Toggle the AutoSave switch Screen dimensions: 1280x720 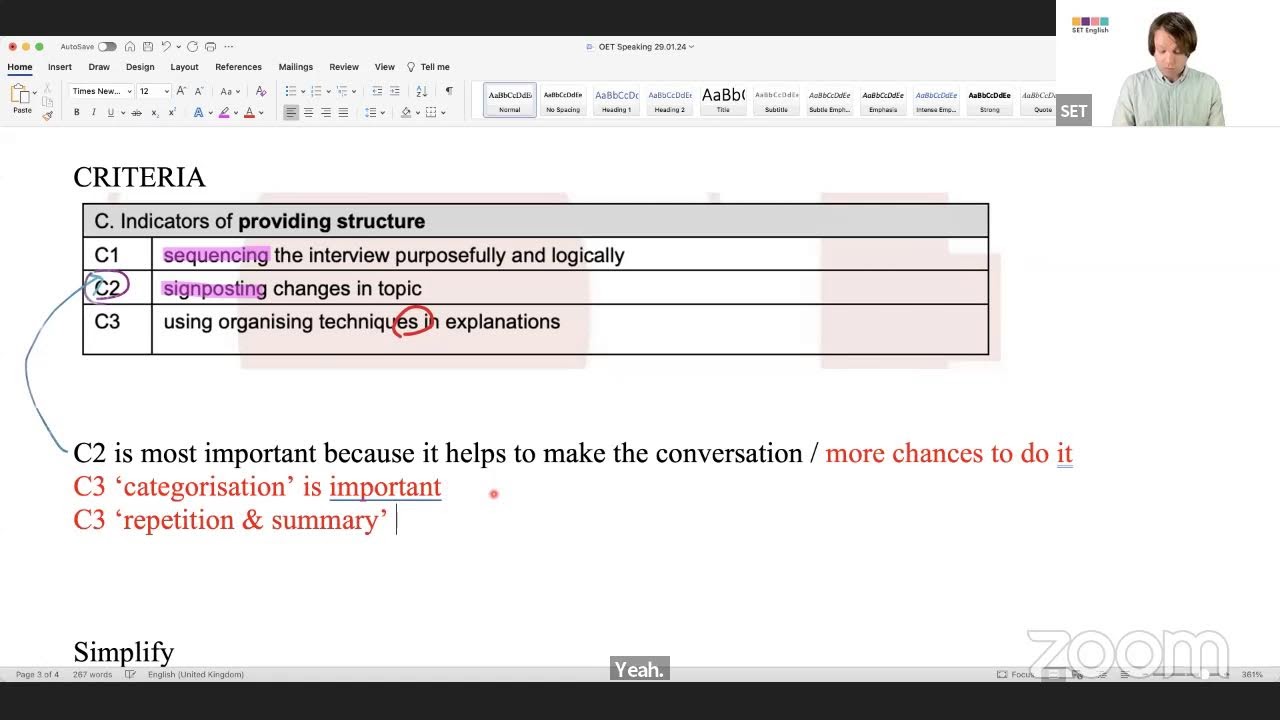[107, 47]
